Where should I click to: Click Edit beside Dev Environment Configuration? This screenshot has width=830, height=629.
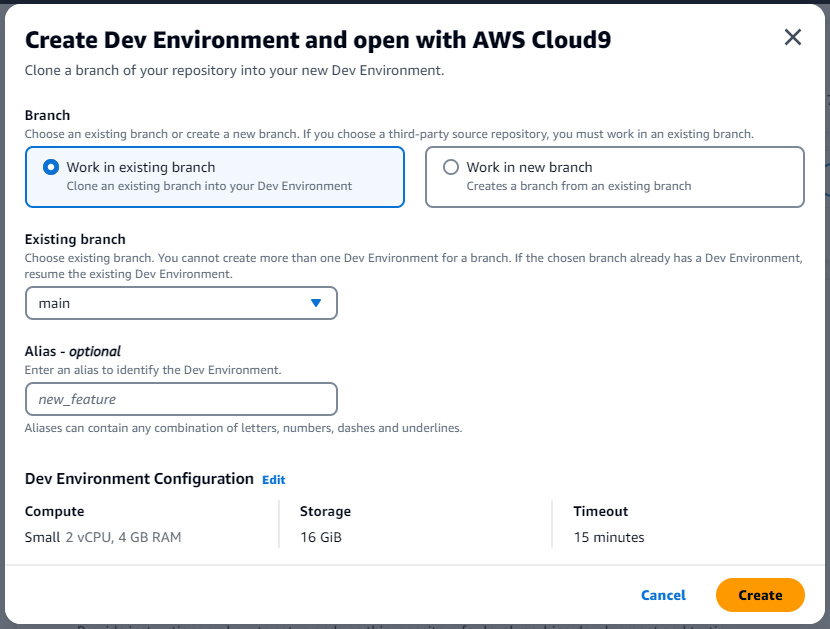click(x=273, y=480)
